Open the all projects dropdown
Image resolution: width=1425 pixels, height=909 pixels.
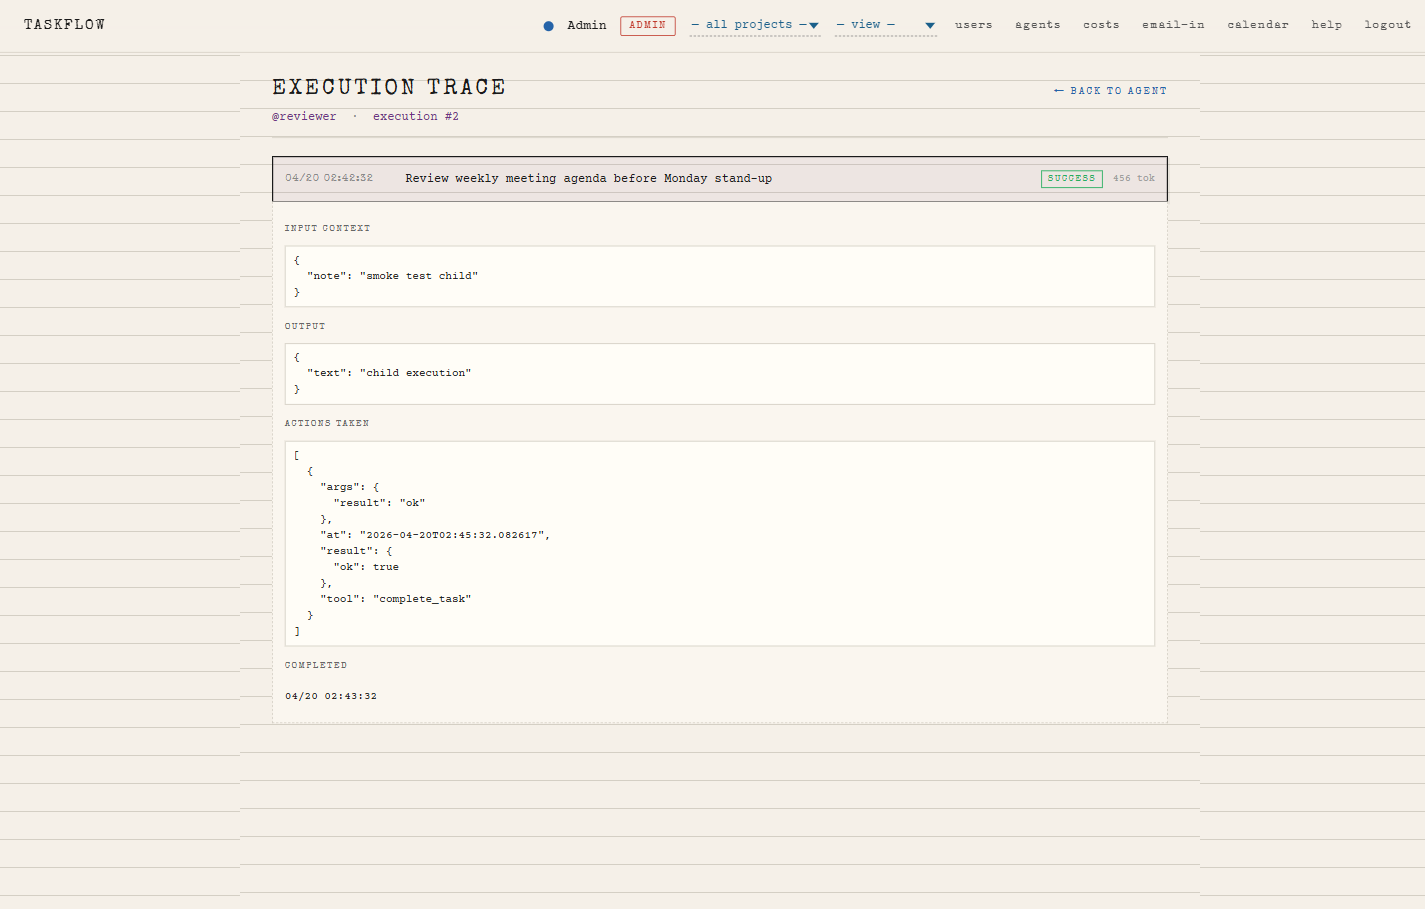(x=754, y=25)
